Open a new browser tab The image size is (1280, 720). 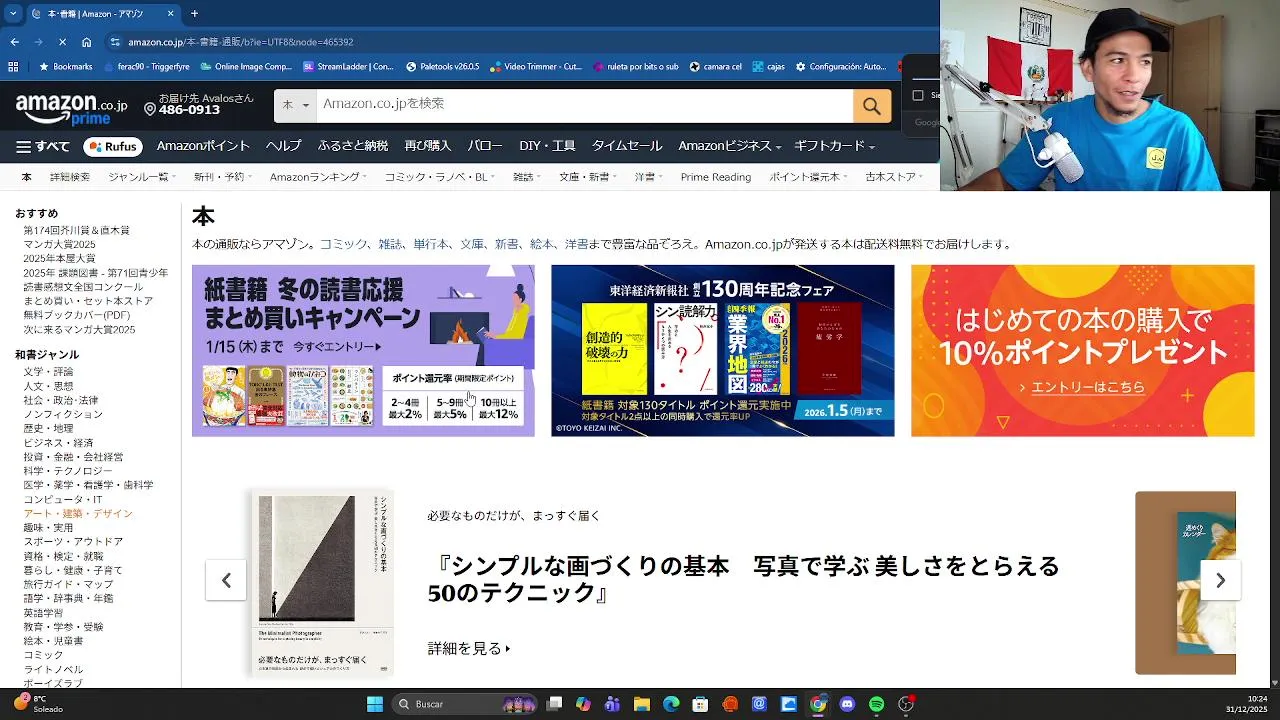coord(194,14)
